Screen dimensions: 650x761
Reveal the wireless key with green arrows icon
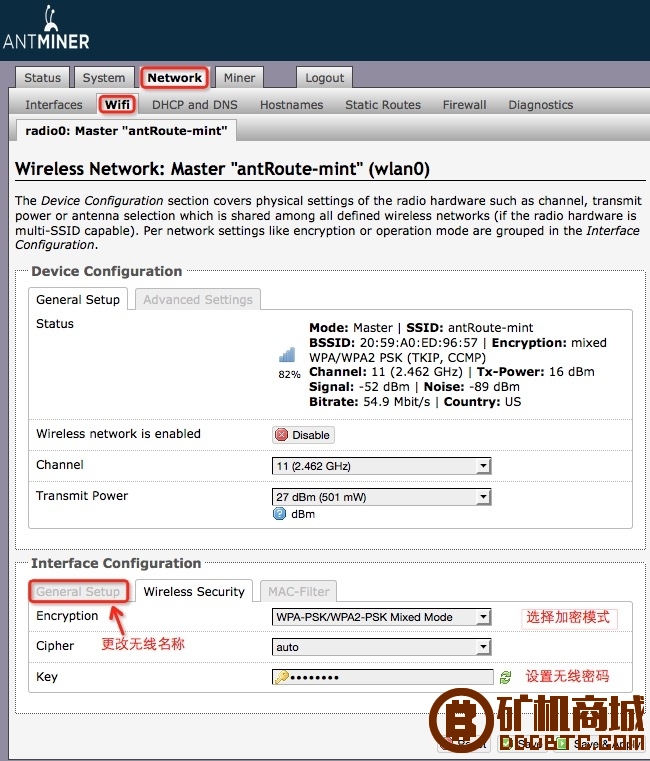[505, 677]
